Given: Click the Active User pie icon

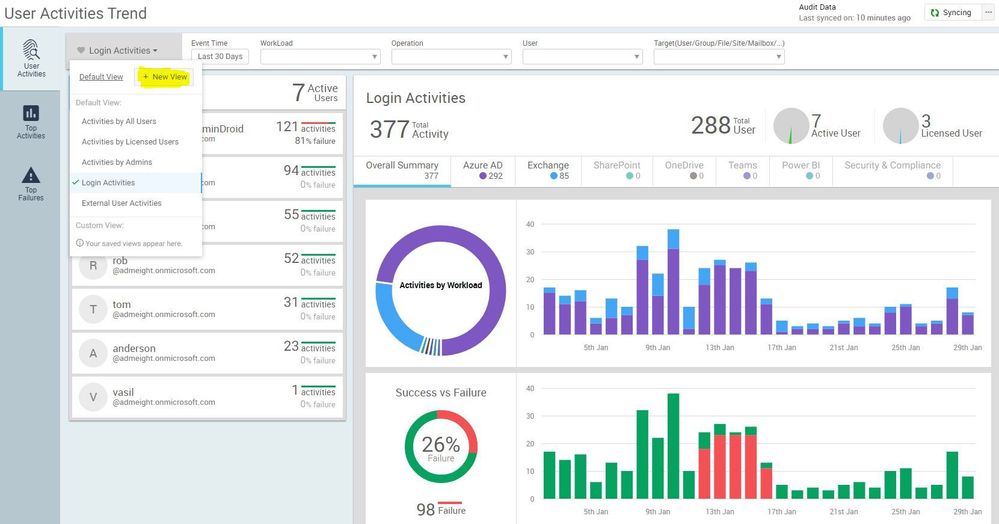Looking at the screenshot, I should [x=791, y=126].
